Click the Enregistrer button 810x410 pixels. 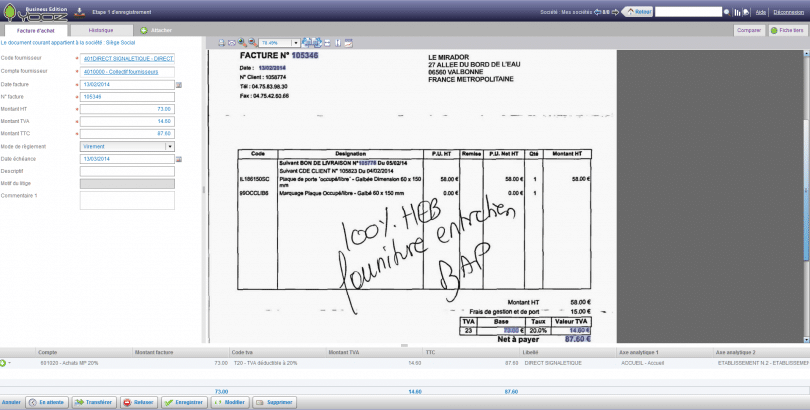pos(184,402)
